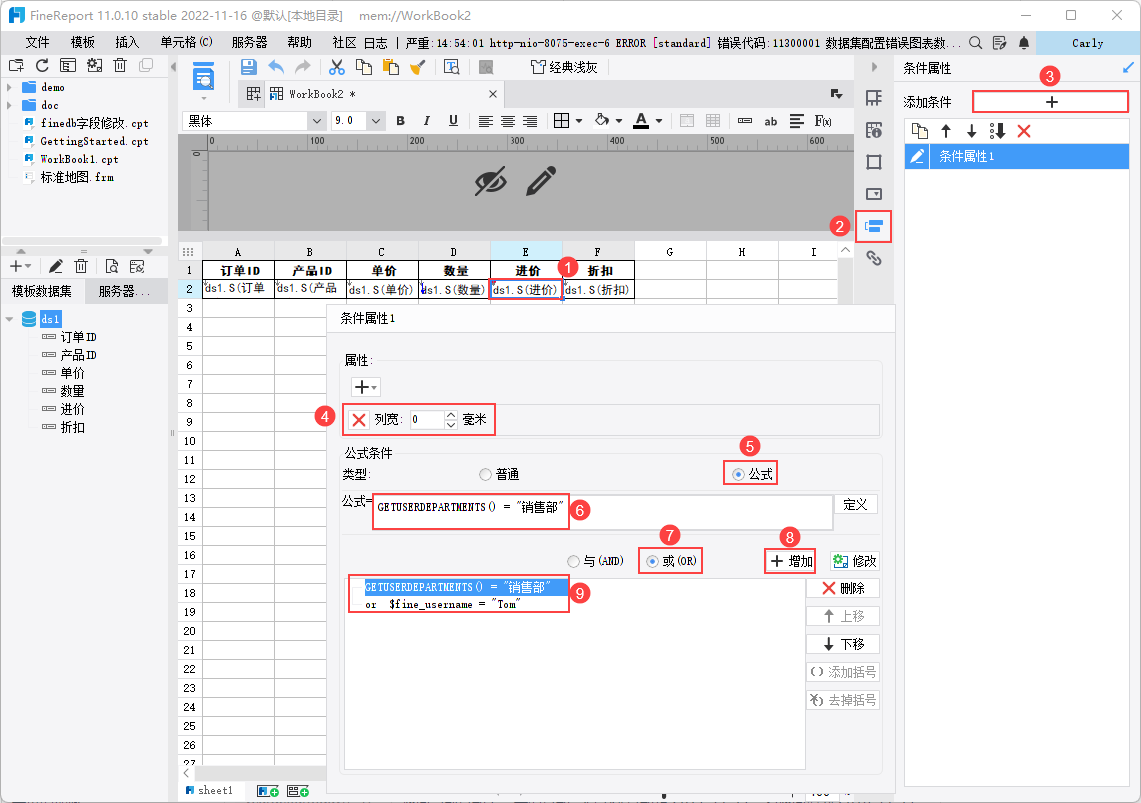Image resolution: width=1141 pixels, height=803 pixels.
Task: Expand the demo folder
Action: (9, 87)
